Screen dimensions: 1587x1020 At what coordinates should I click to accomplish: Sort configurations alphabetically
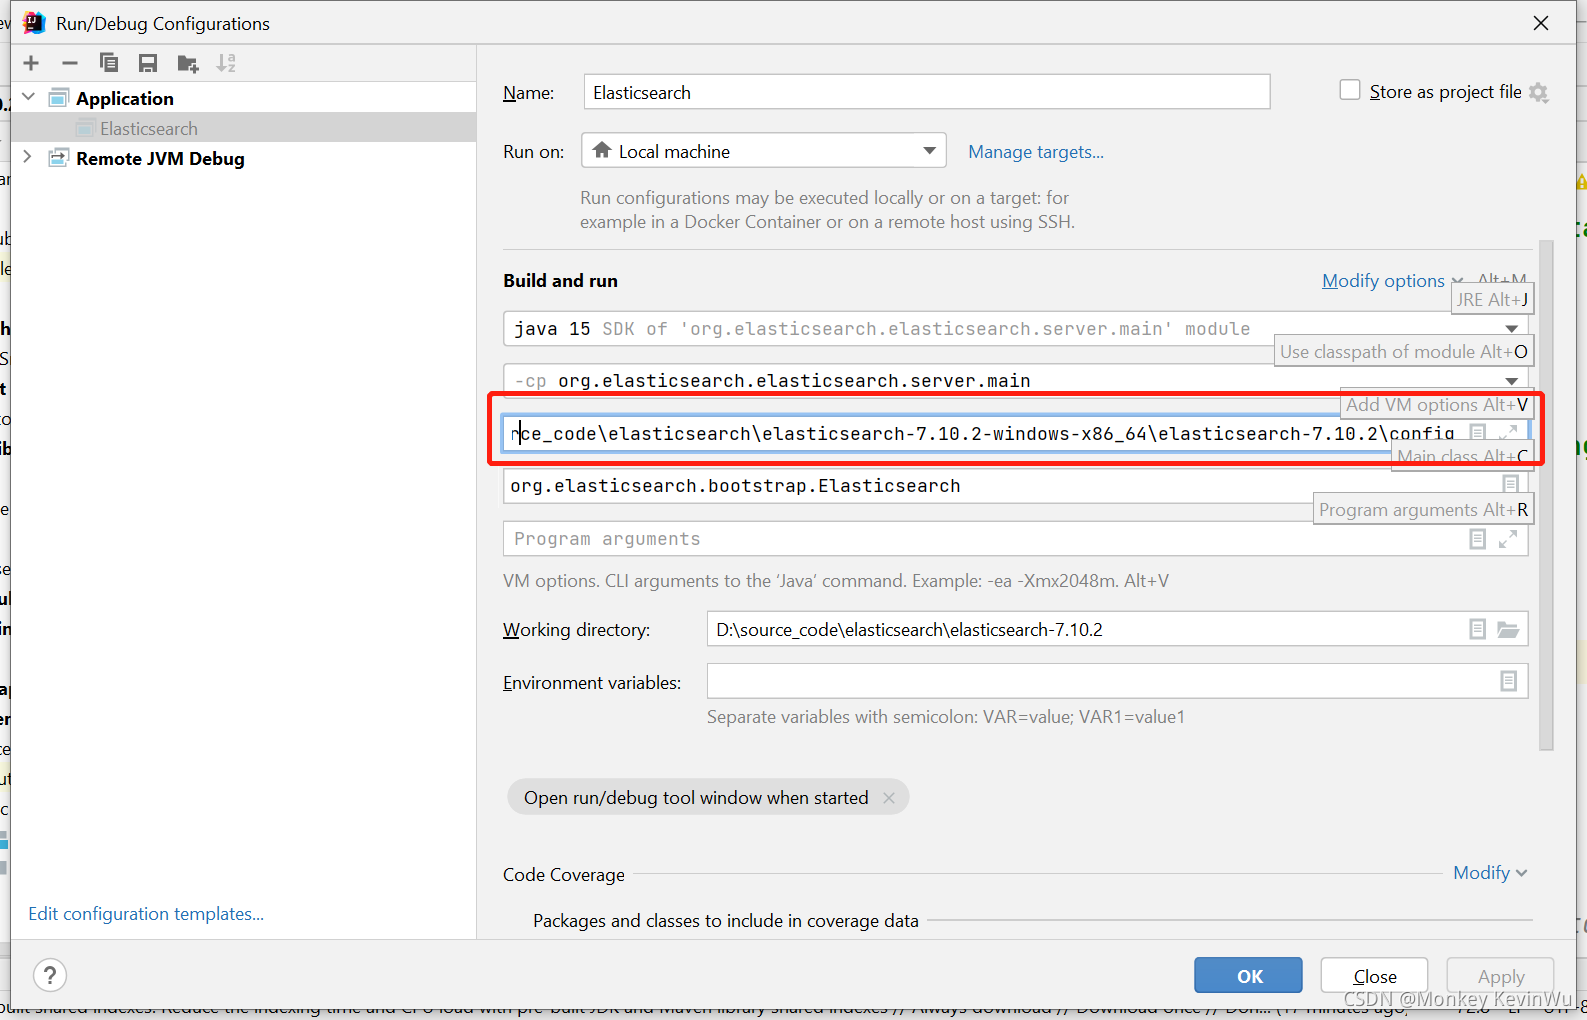click(x=226, y=63)
